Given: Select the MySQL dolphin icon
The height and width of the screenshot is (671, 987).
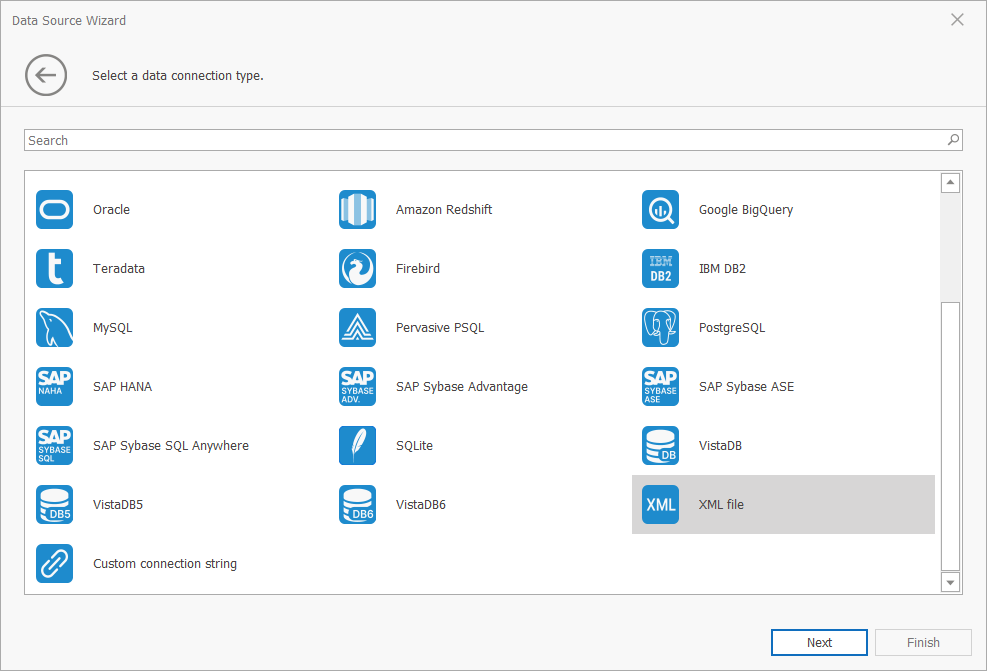Looking at the screenshot, I should (x=55, y=328).
